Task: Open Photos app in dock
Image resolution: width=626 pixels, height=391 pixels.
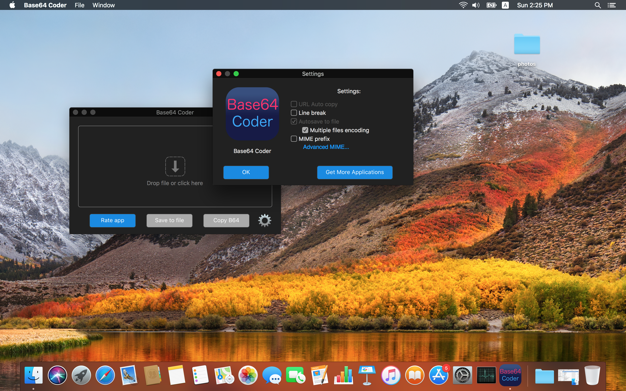Action: 248,375
